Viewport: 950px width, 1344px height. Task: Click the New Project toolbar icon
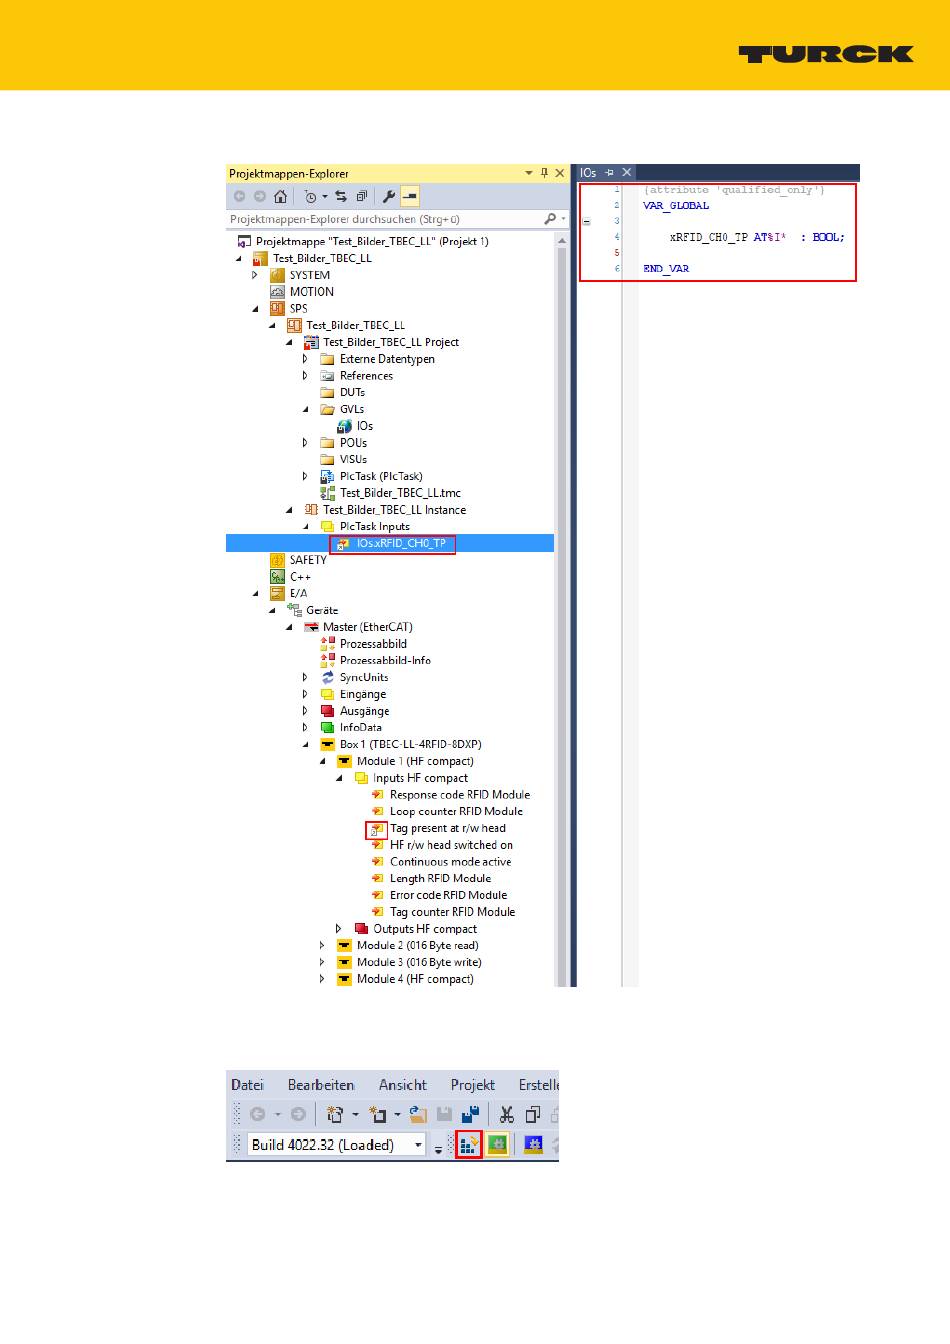[x=335, y=1114]
